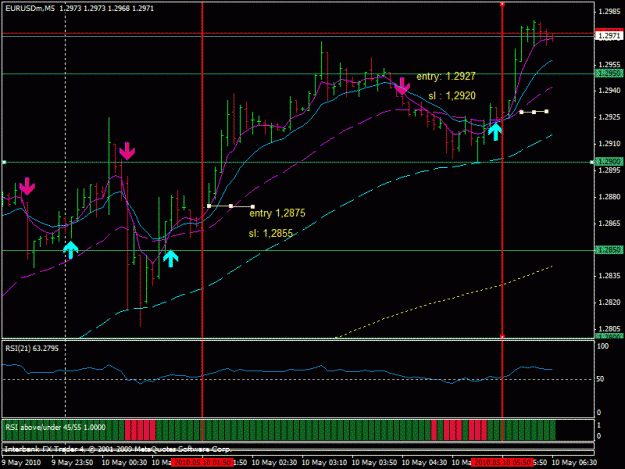Image resolution: width=625 pixels, height=469 pixels.
Task: Select the left handle of the 1,2875 entry line
Action: click(x=209, y=206)
